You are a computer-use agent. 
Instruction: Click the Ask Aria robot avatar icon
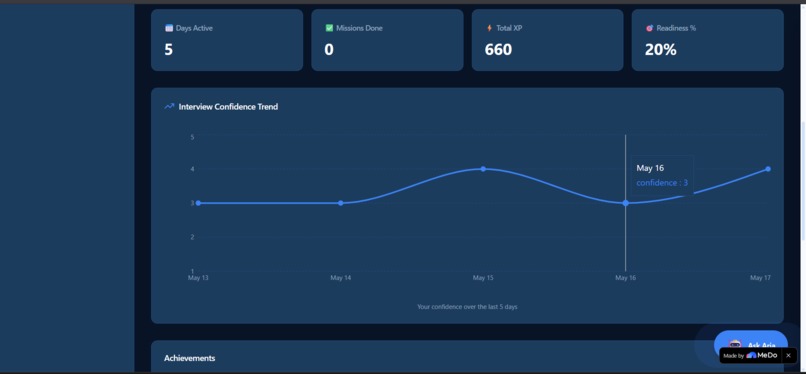coord(735,345)
